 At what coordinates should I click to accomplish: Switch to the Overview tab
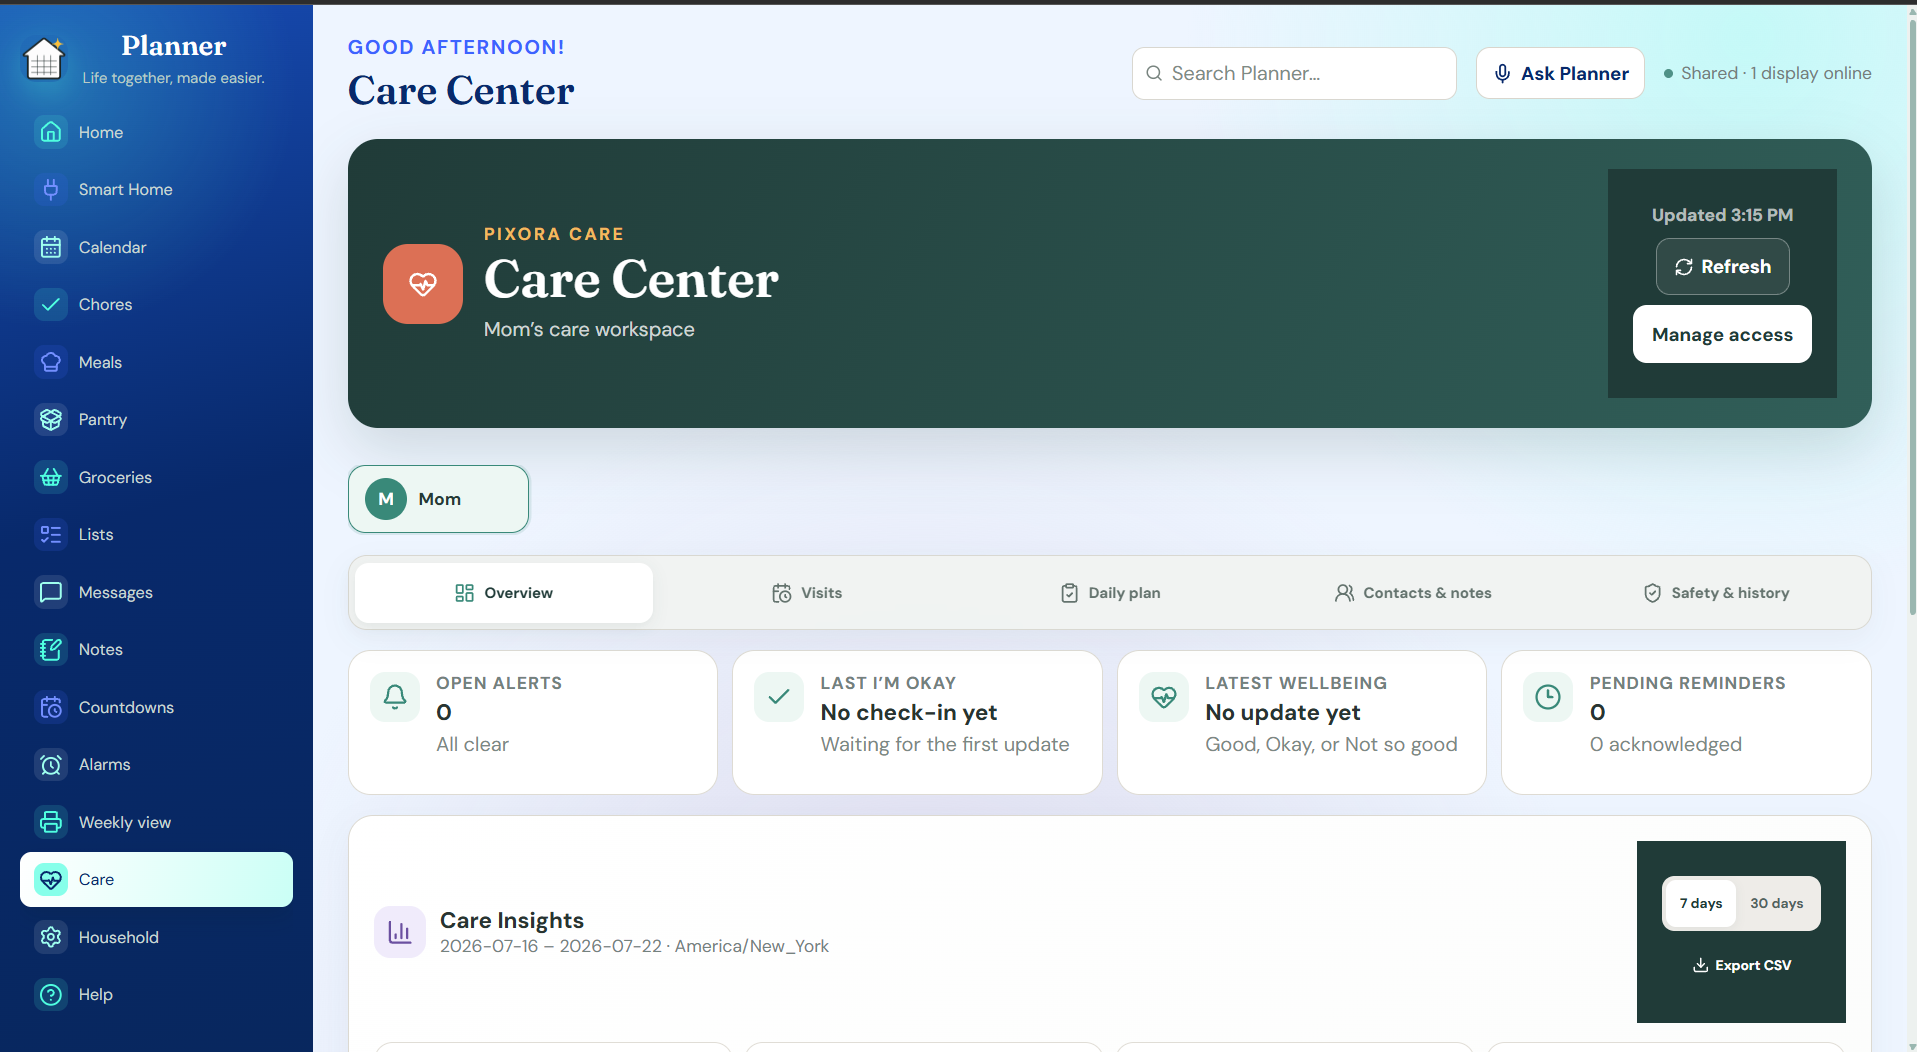point(504,593)
